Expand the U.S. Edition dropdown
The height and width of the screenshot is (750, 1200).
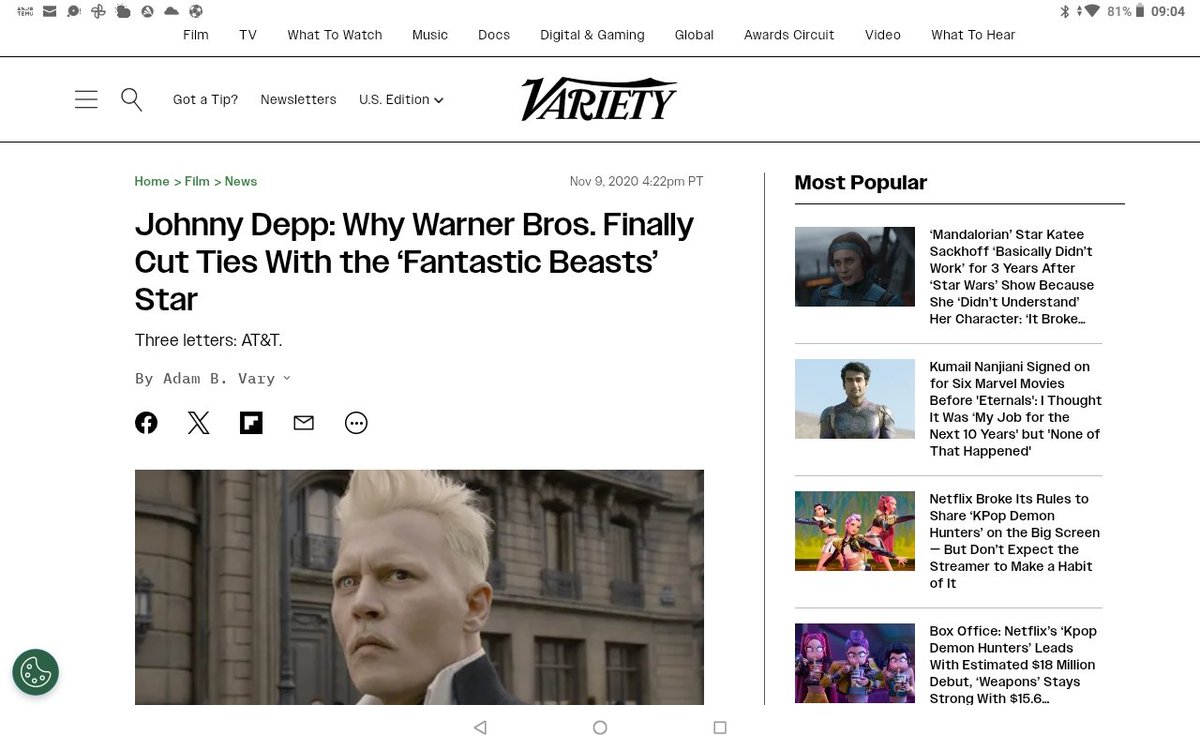(401, 100)
